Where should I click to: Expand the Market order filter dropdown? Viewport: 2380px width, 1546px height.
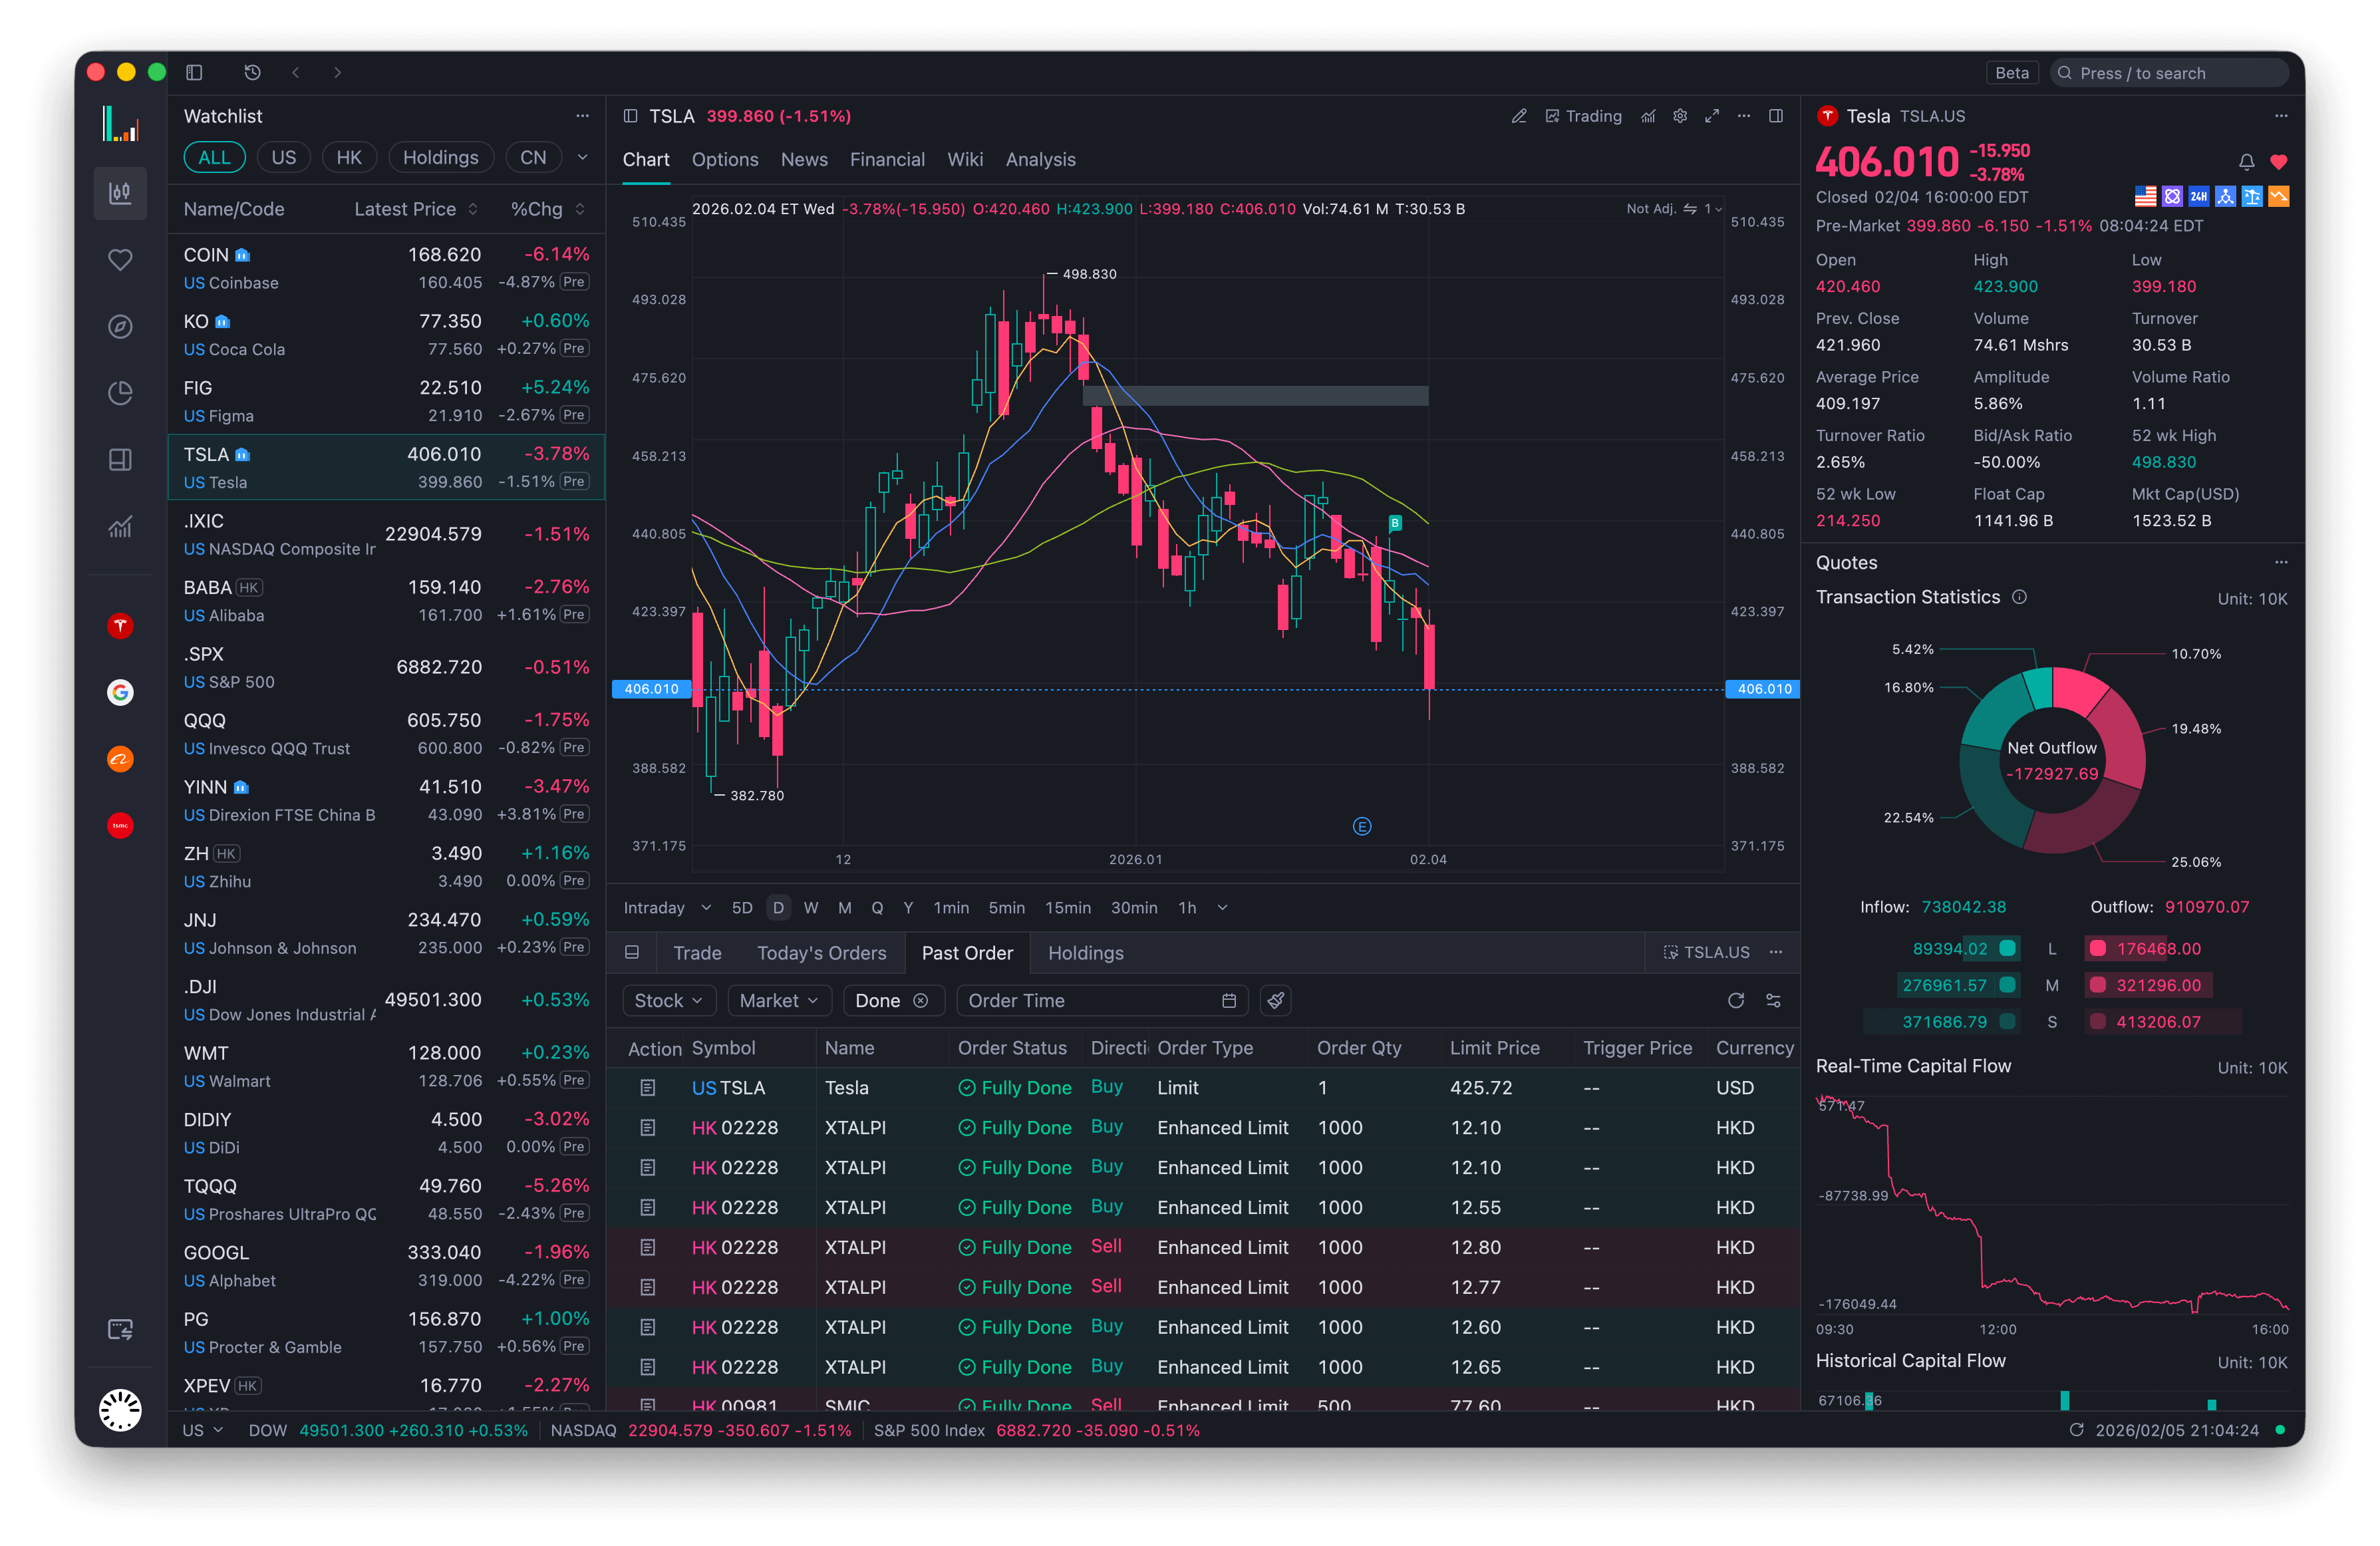(779, 1000)
